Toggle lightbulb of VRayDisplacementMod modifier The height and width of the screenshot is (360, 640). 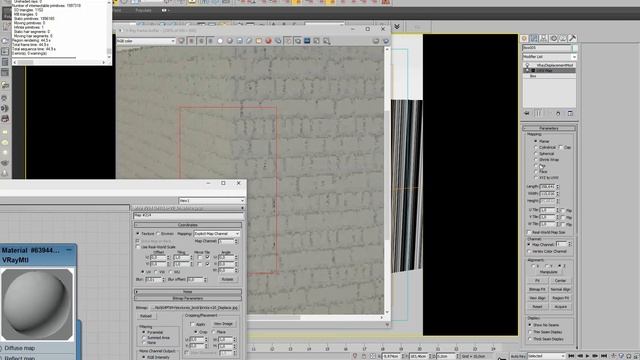[527, 65]
